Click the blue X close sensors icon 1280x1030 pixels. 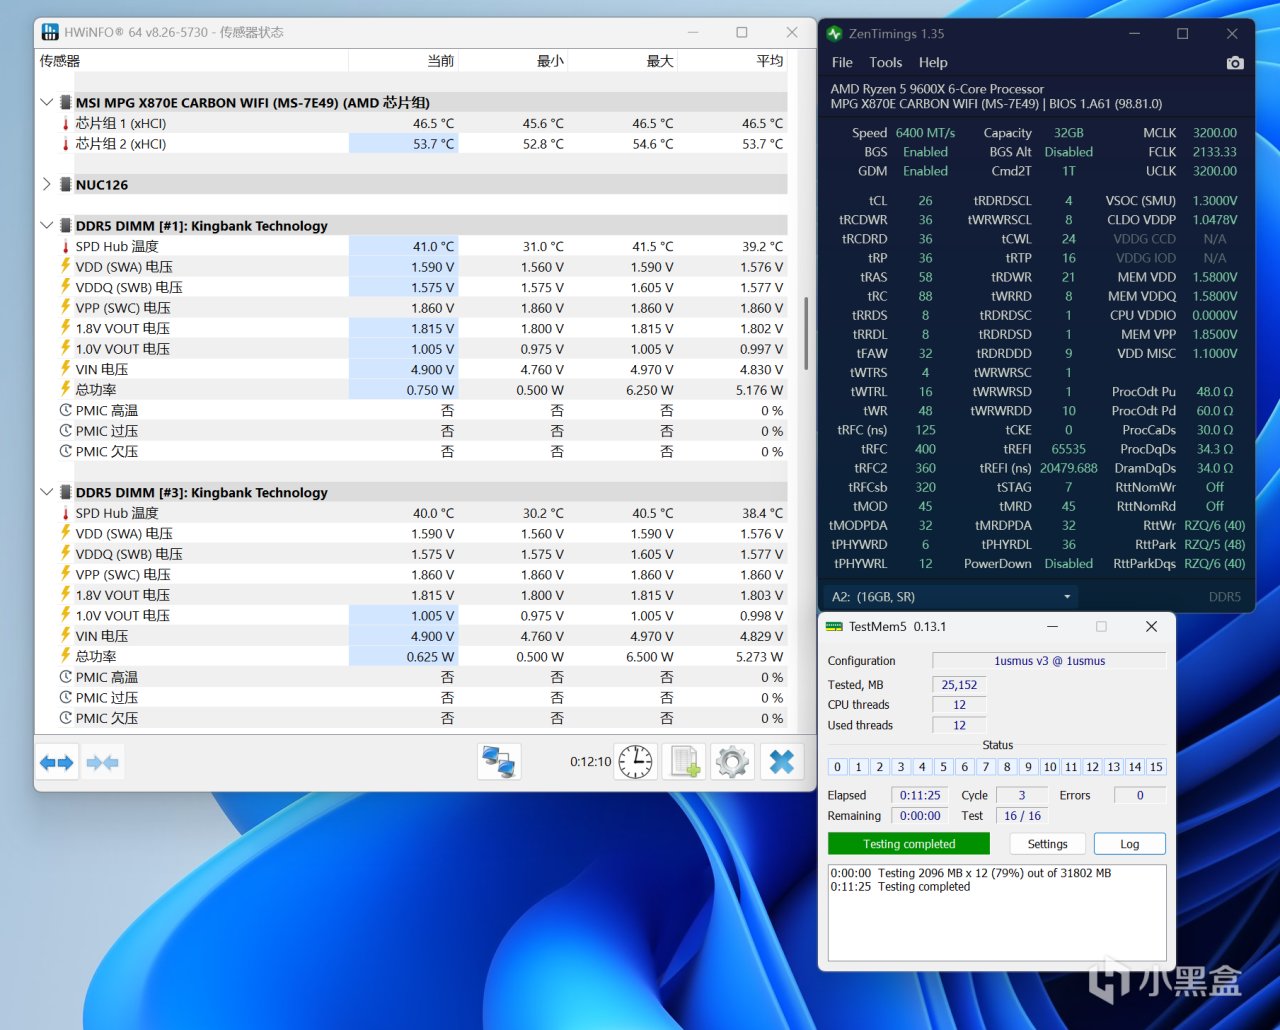pos(782,762)
